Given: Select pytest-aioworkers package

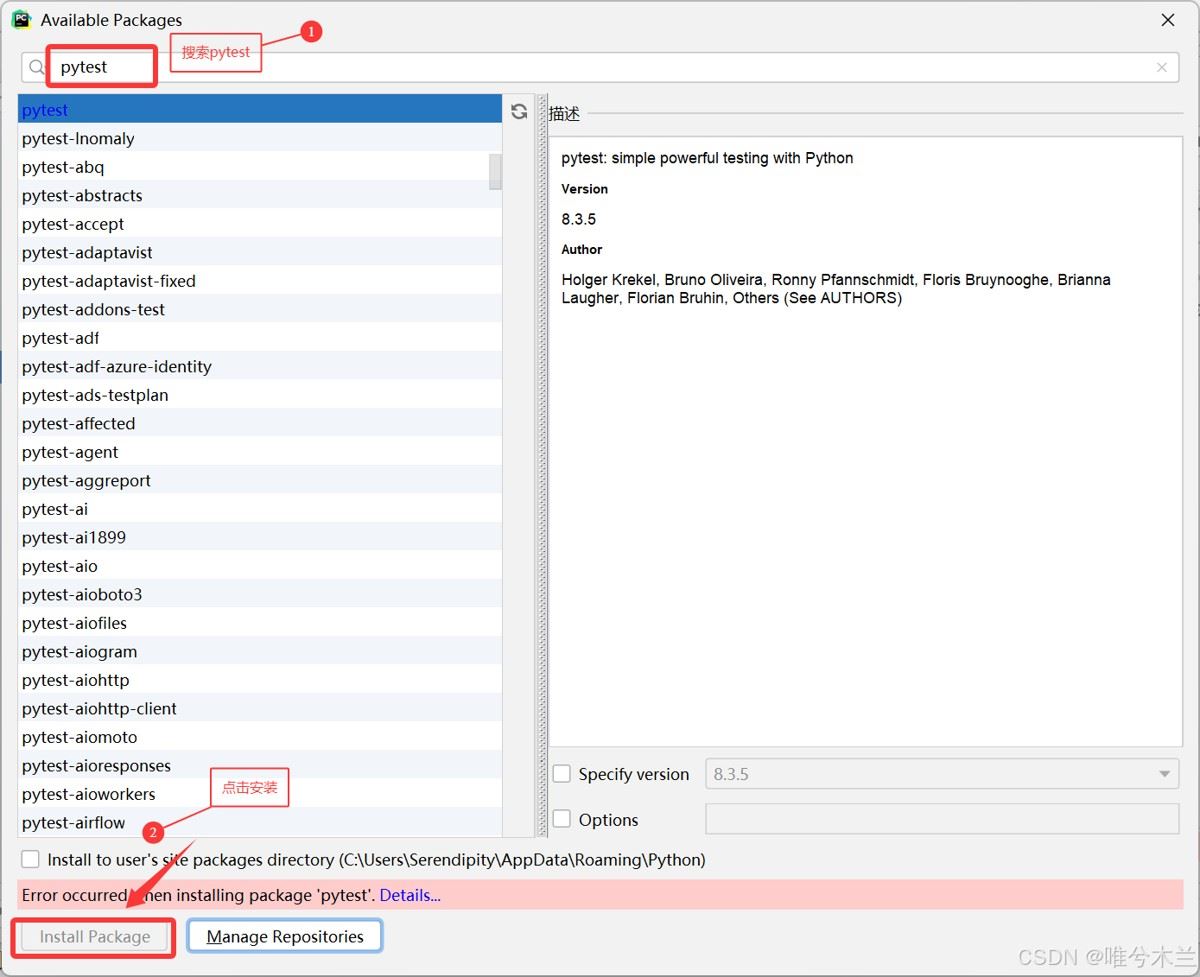Looking at the screenshot, I should 260,794.
